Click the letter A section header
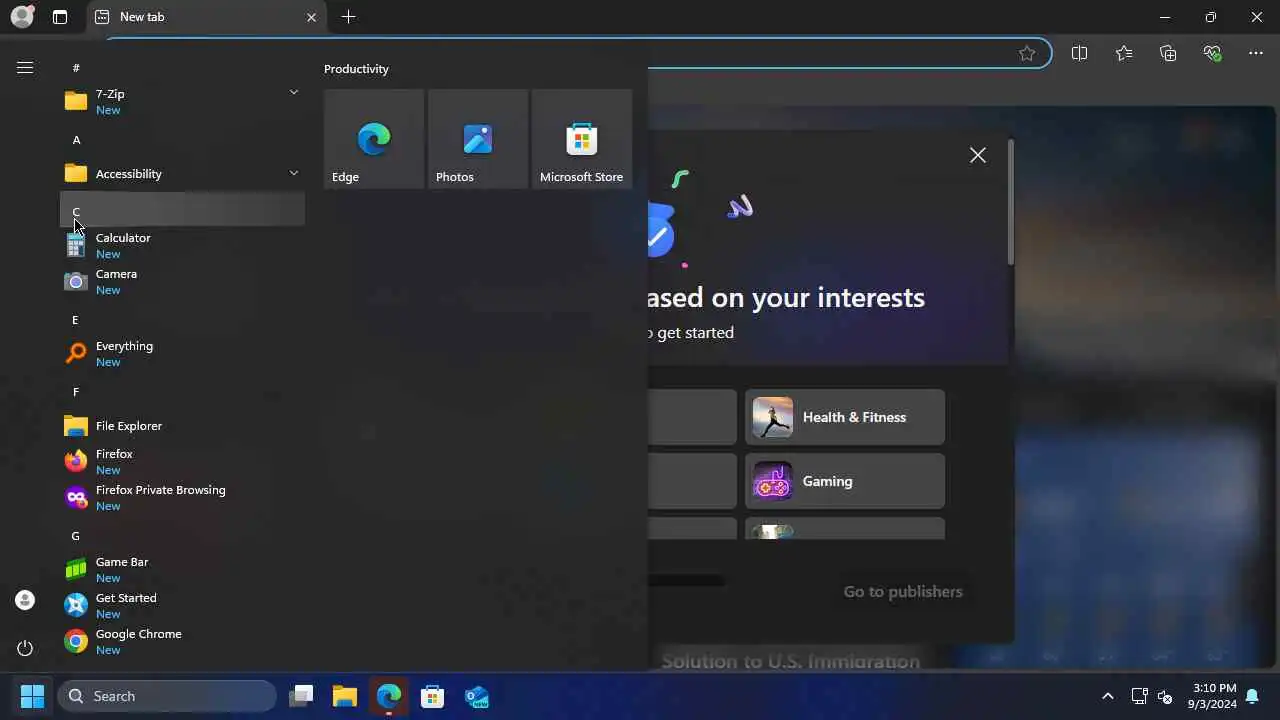The height and width of the screenshot is (720, 1280). (x=182, y=139)
